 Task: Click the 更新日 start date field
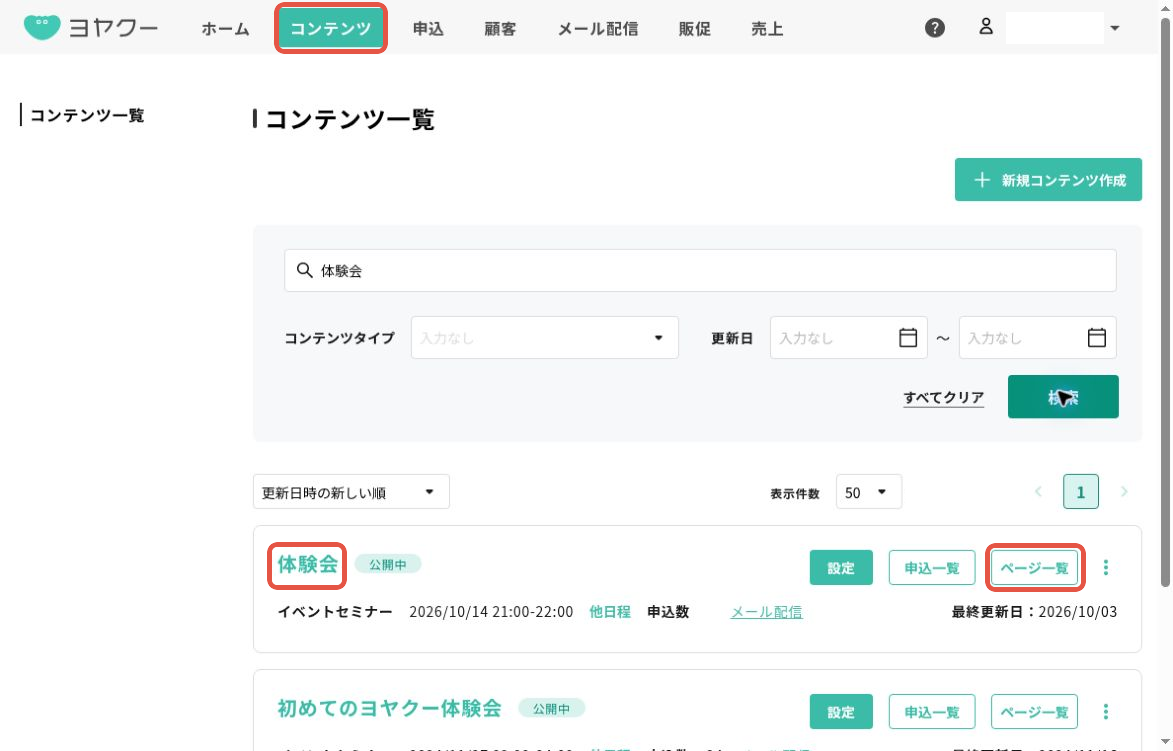click(x=848, y=337)
